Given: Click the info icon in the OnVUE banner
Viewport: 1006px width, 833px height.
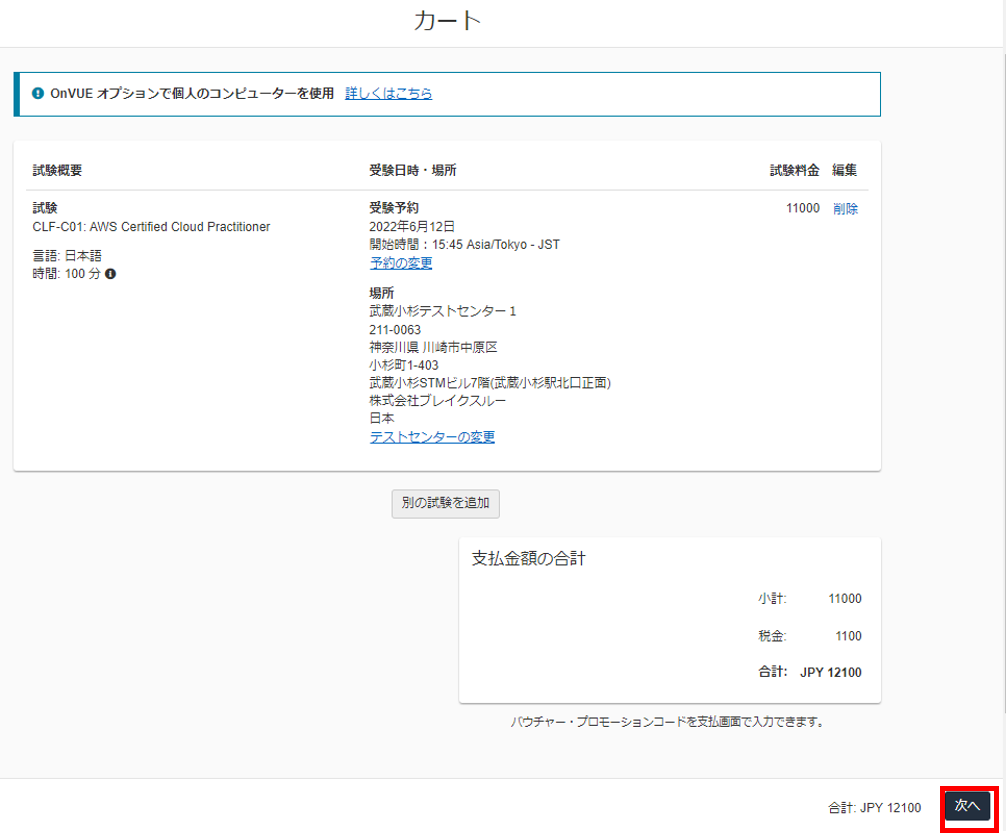Looking at the screenshot, I should 38,93.
